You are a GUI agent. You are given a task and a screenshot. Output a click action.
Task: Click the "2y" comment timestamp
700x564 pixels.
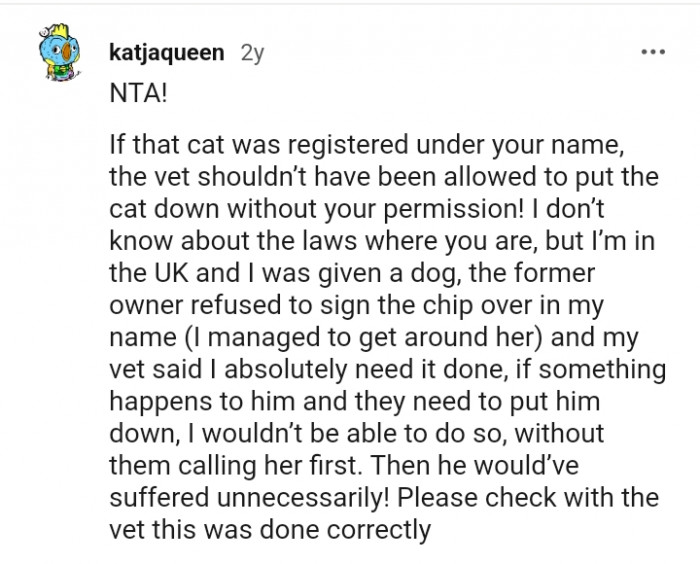[x=255, y=53]
